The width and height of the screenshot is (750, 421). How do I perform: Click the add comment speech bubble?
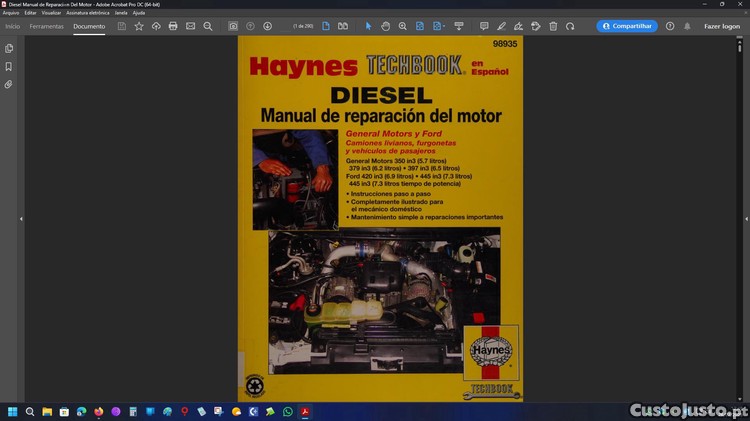(484, 26)
